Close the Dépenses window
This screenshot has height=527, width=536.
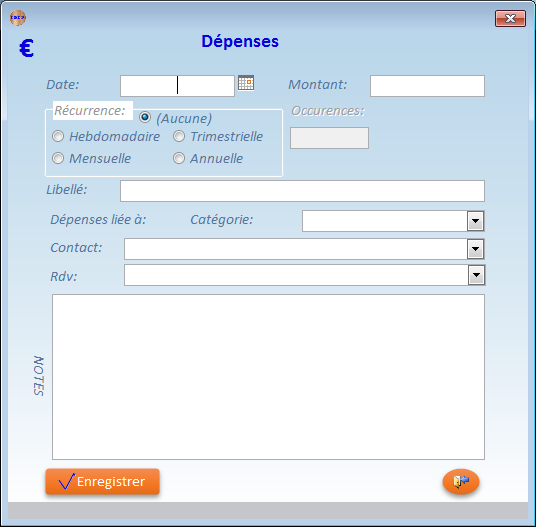pos(510,18)
